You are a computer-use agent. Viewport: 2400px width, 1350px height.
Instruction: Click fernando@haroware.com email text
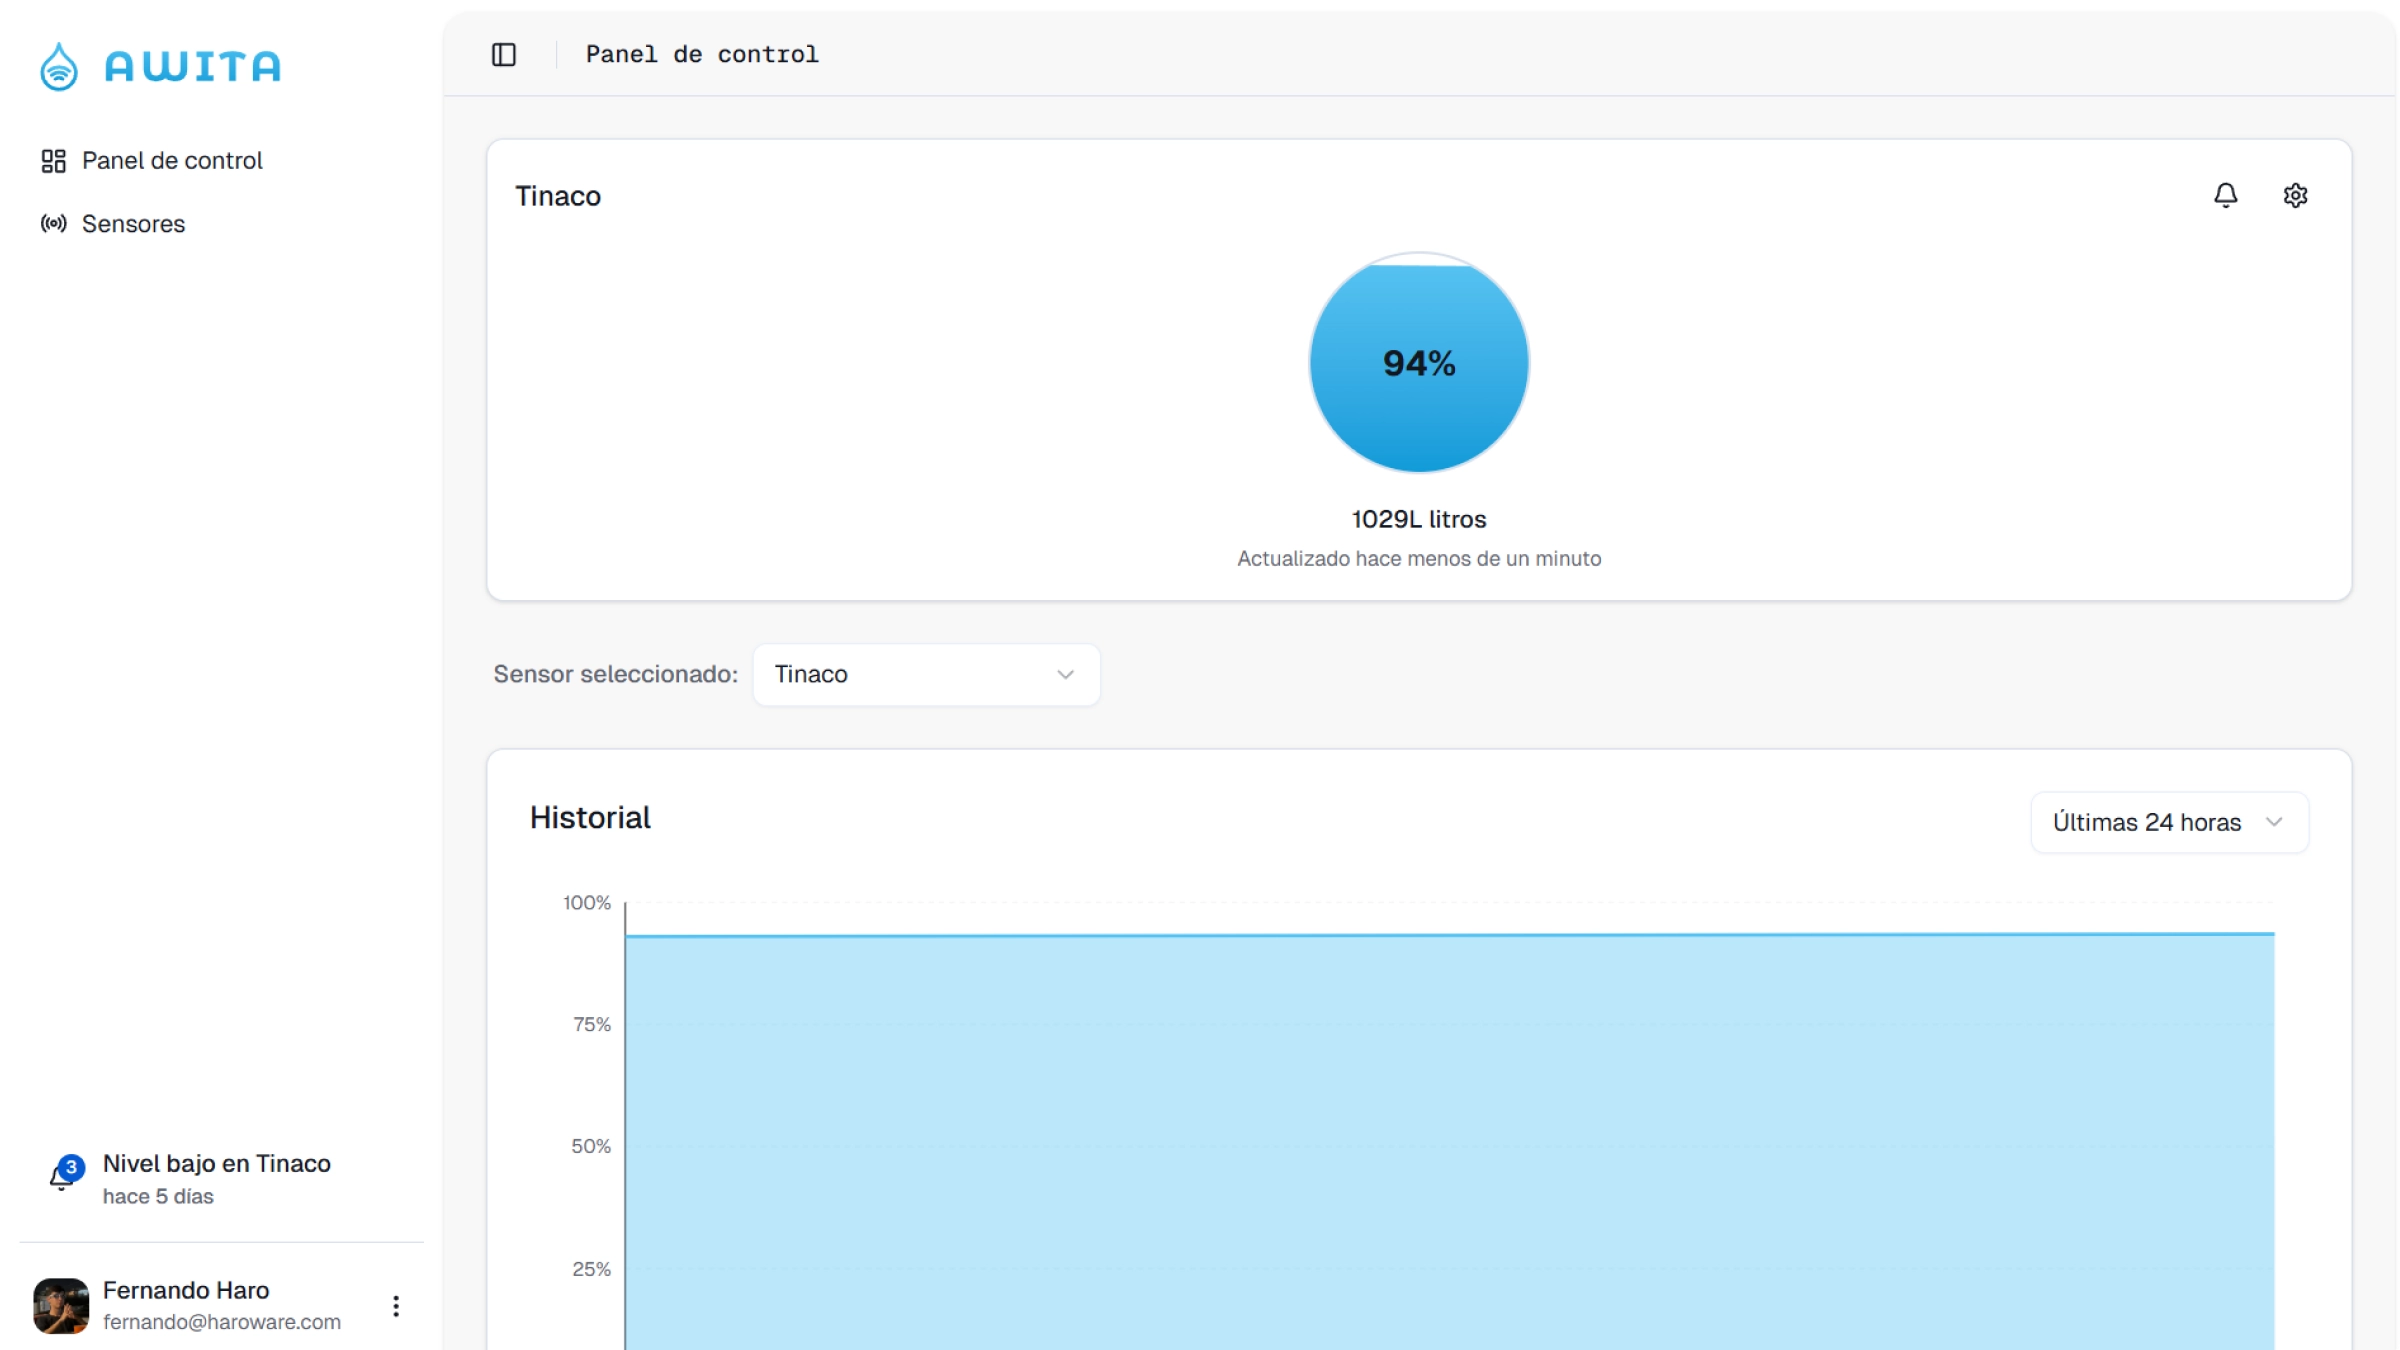(222, 1322)
